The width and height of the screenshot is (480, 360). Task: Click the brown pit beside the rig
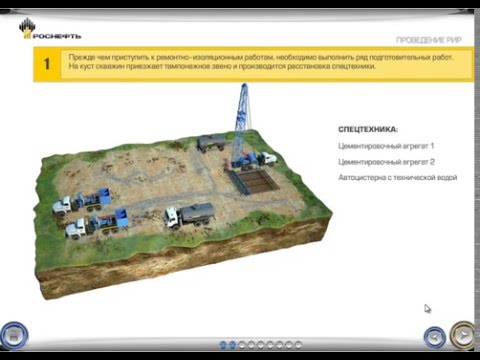pos(256,181)
